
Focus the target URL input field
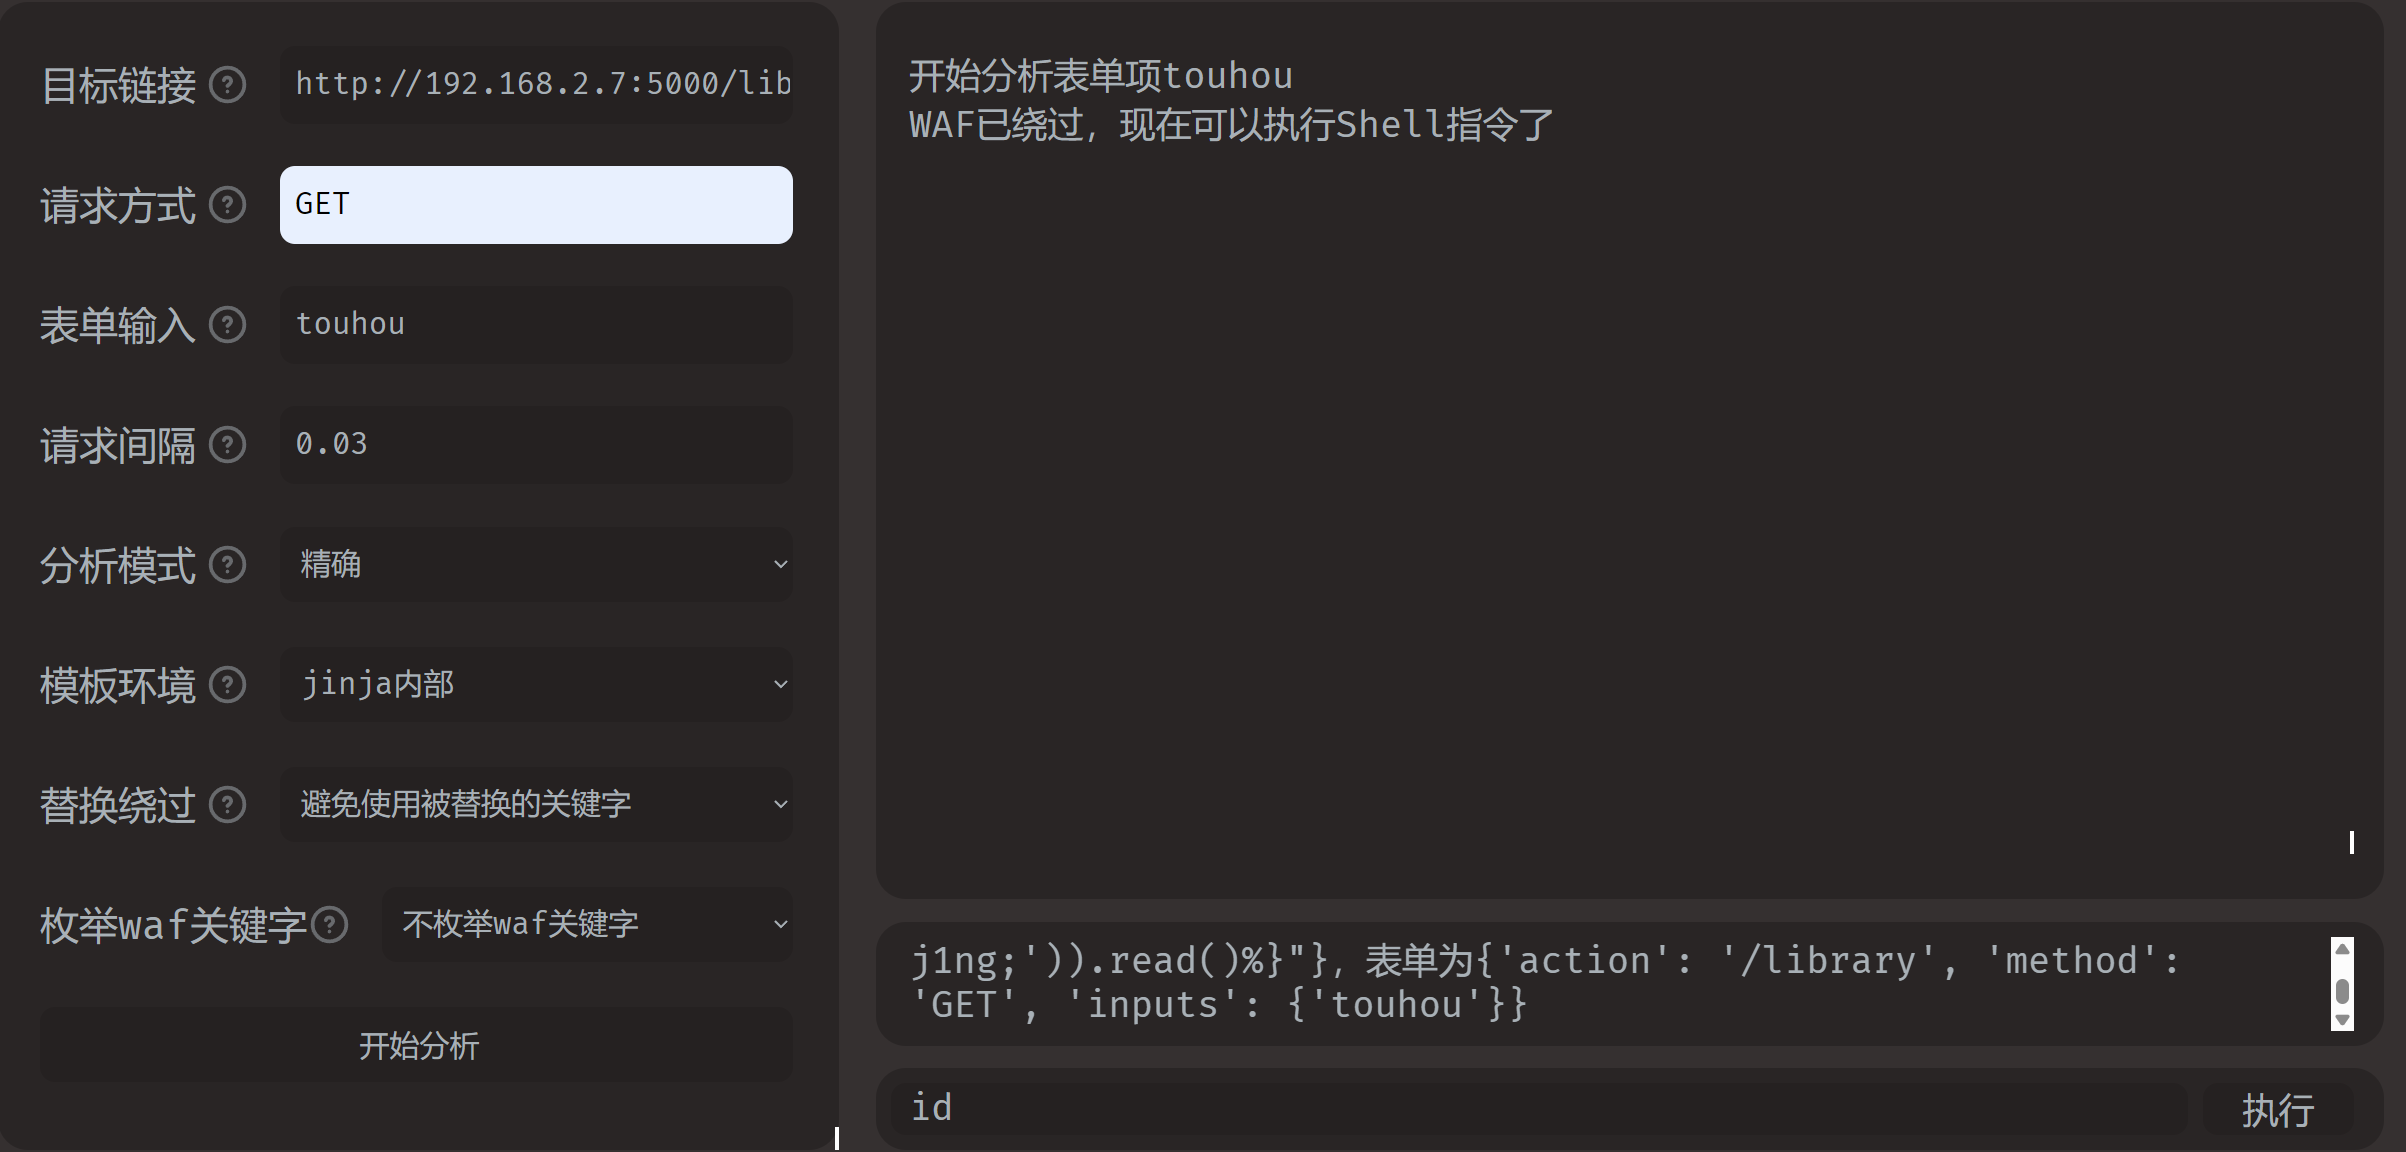(536, 85)
